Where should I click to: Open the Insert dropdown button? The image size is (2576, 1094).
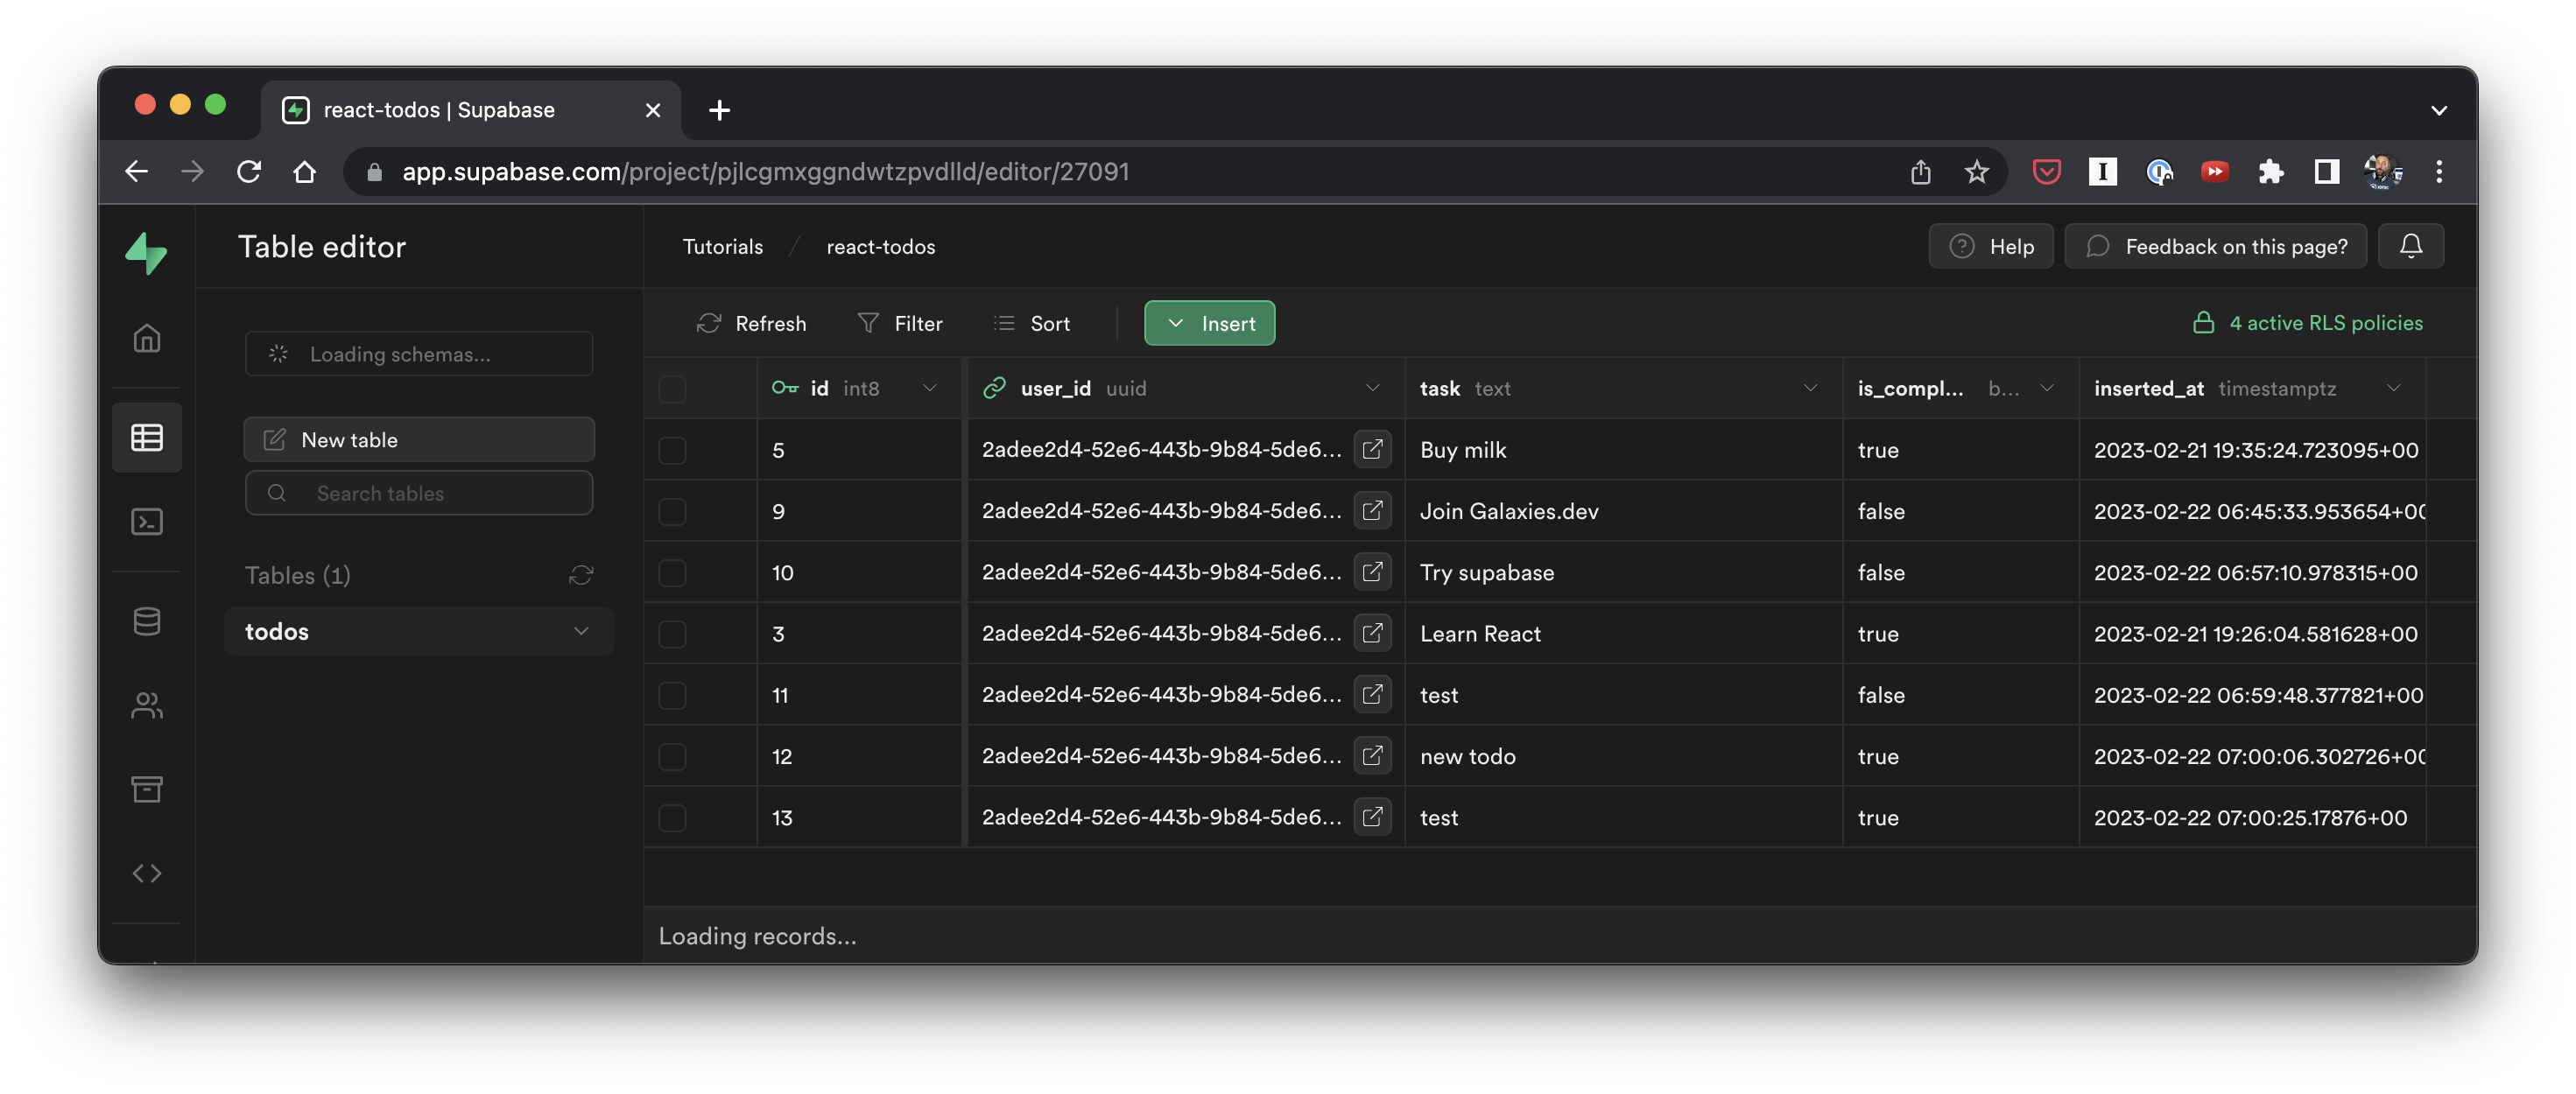click(x=1209, y=323)
